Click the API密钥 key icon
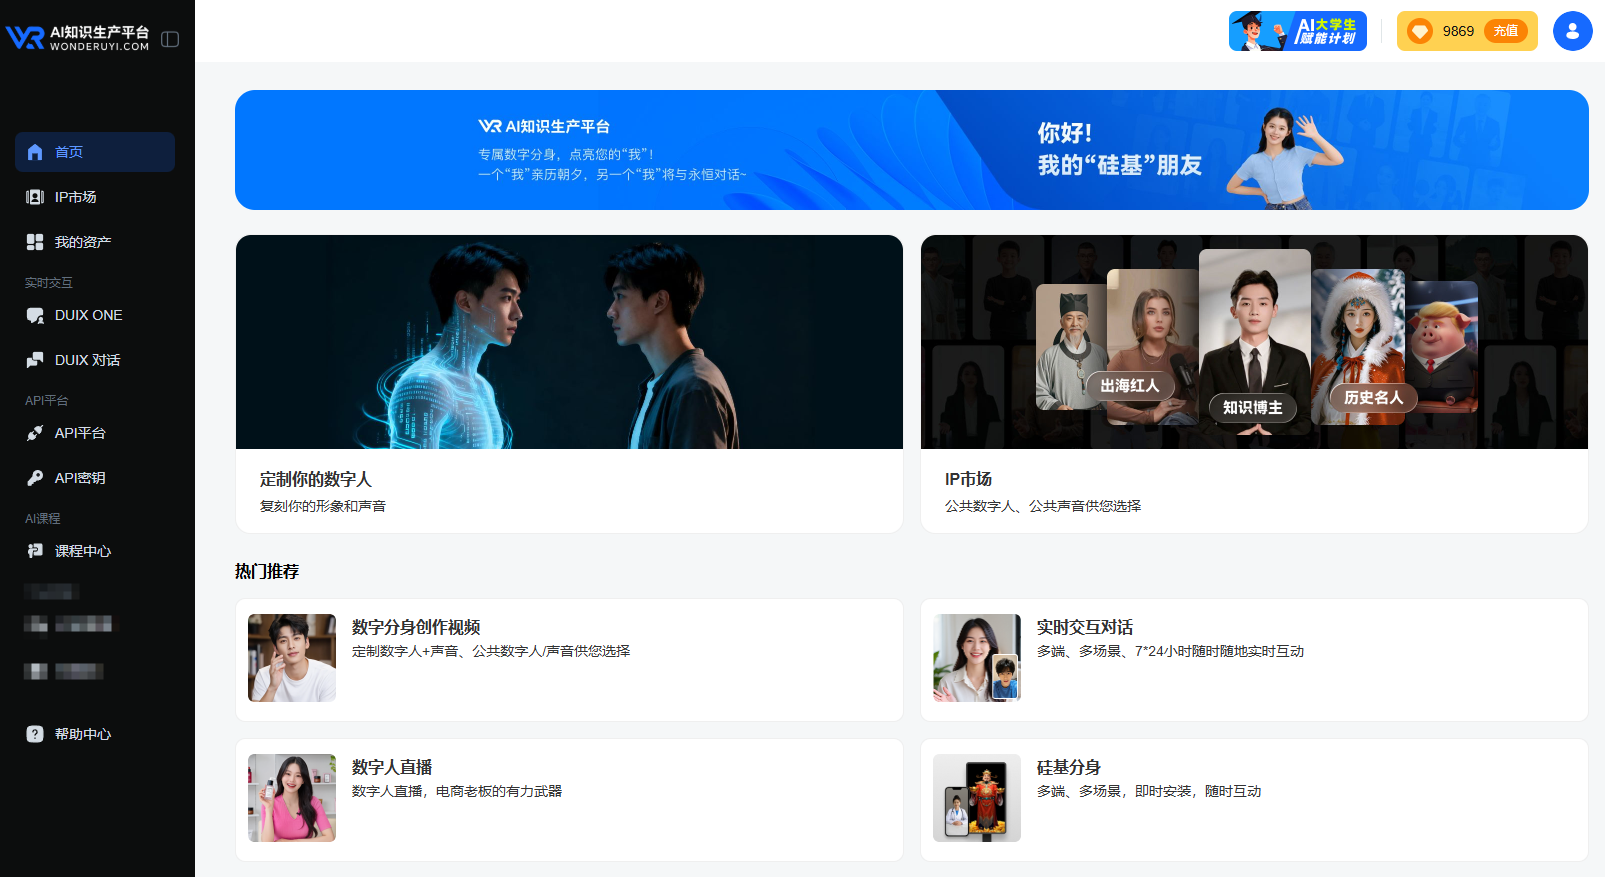 point(35,478)
